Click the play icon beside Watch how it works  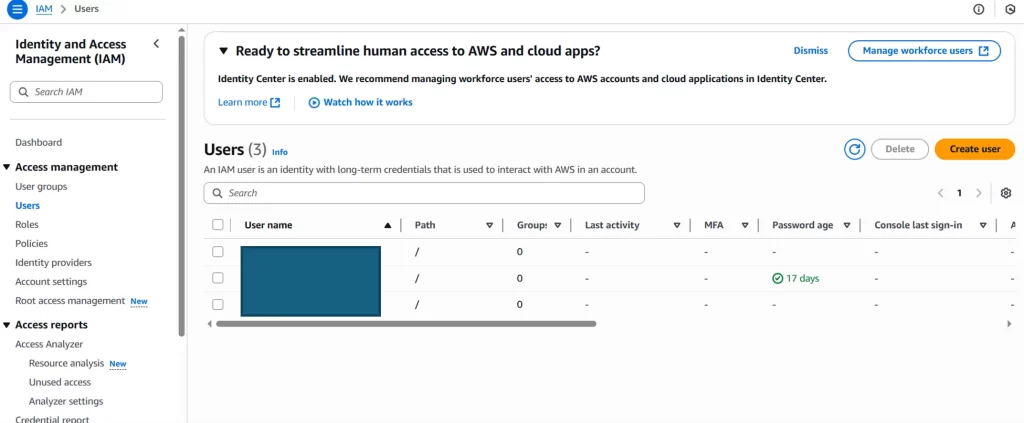pos(314,102)
